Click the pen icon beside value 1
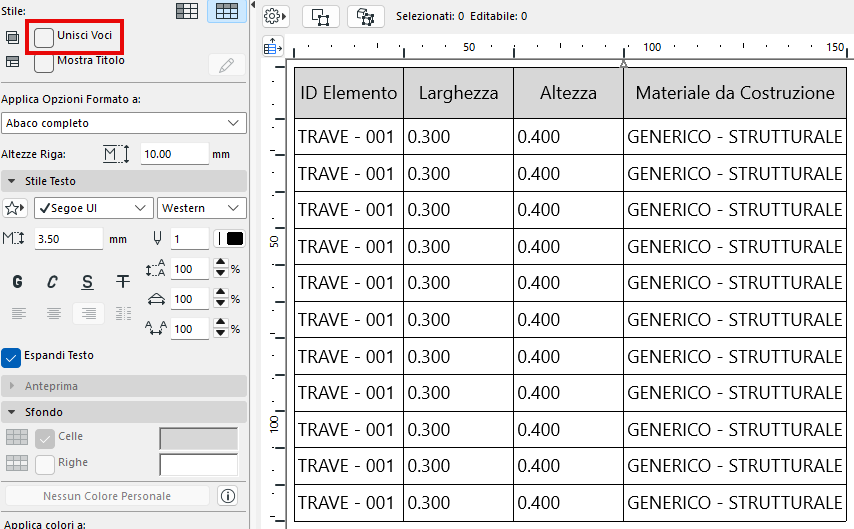This screenshot has width=854, height=529. coord(157,238)
